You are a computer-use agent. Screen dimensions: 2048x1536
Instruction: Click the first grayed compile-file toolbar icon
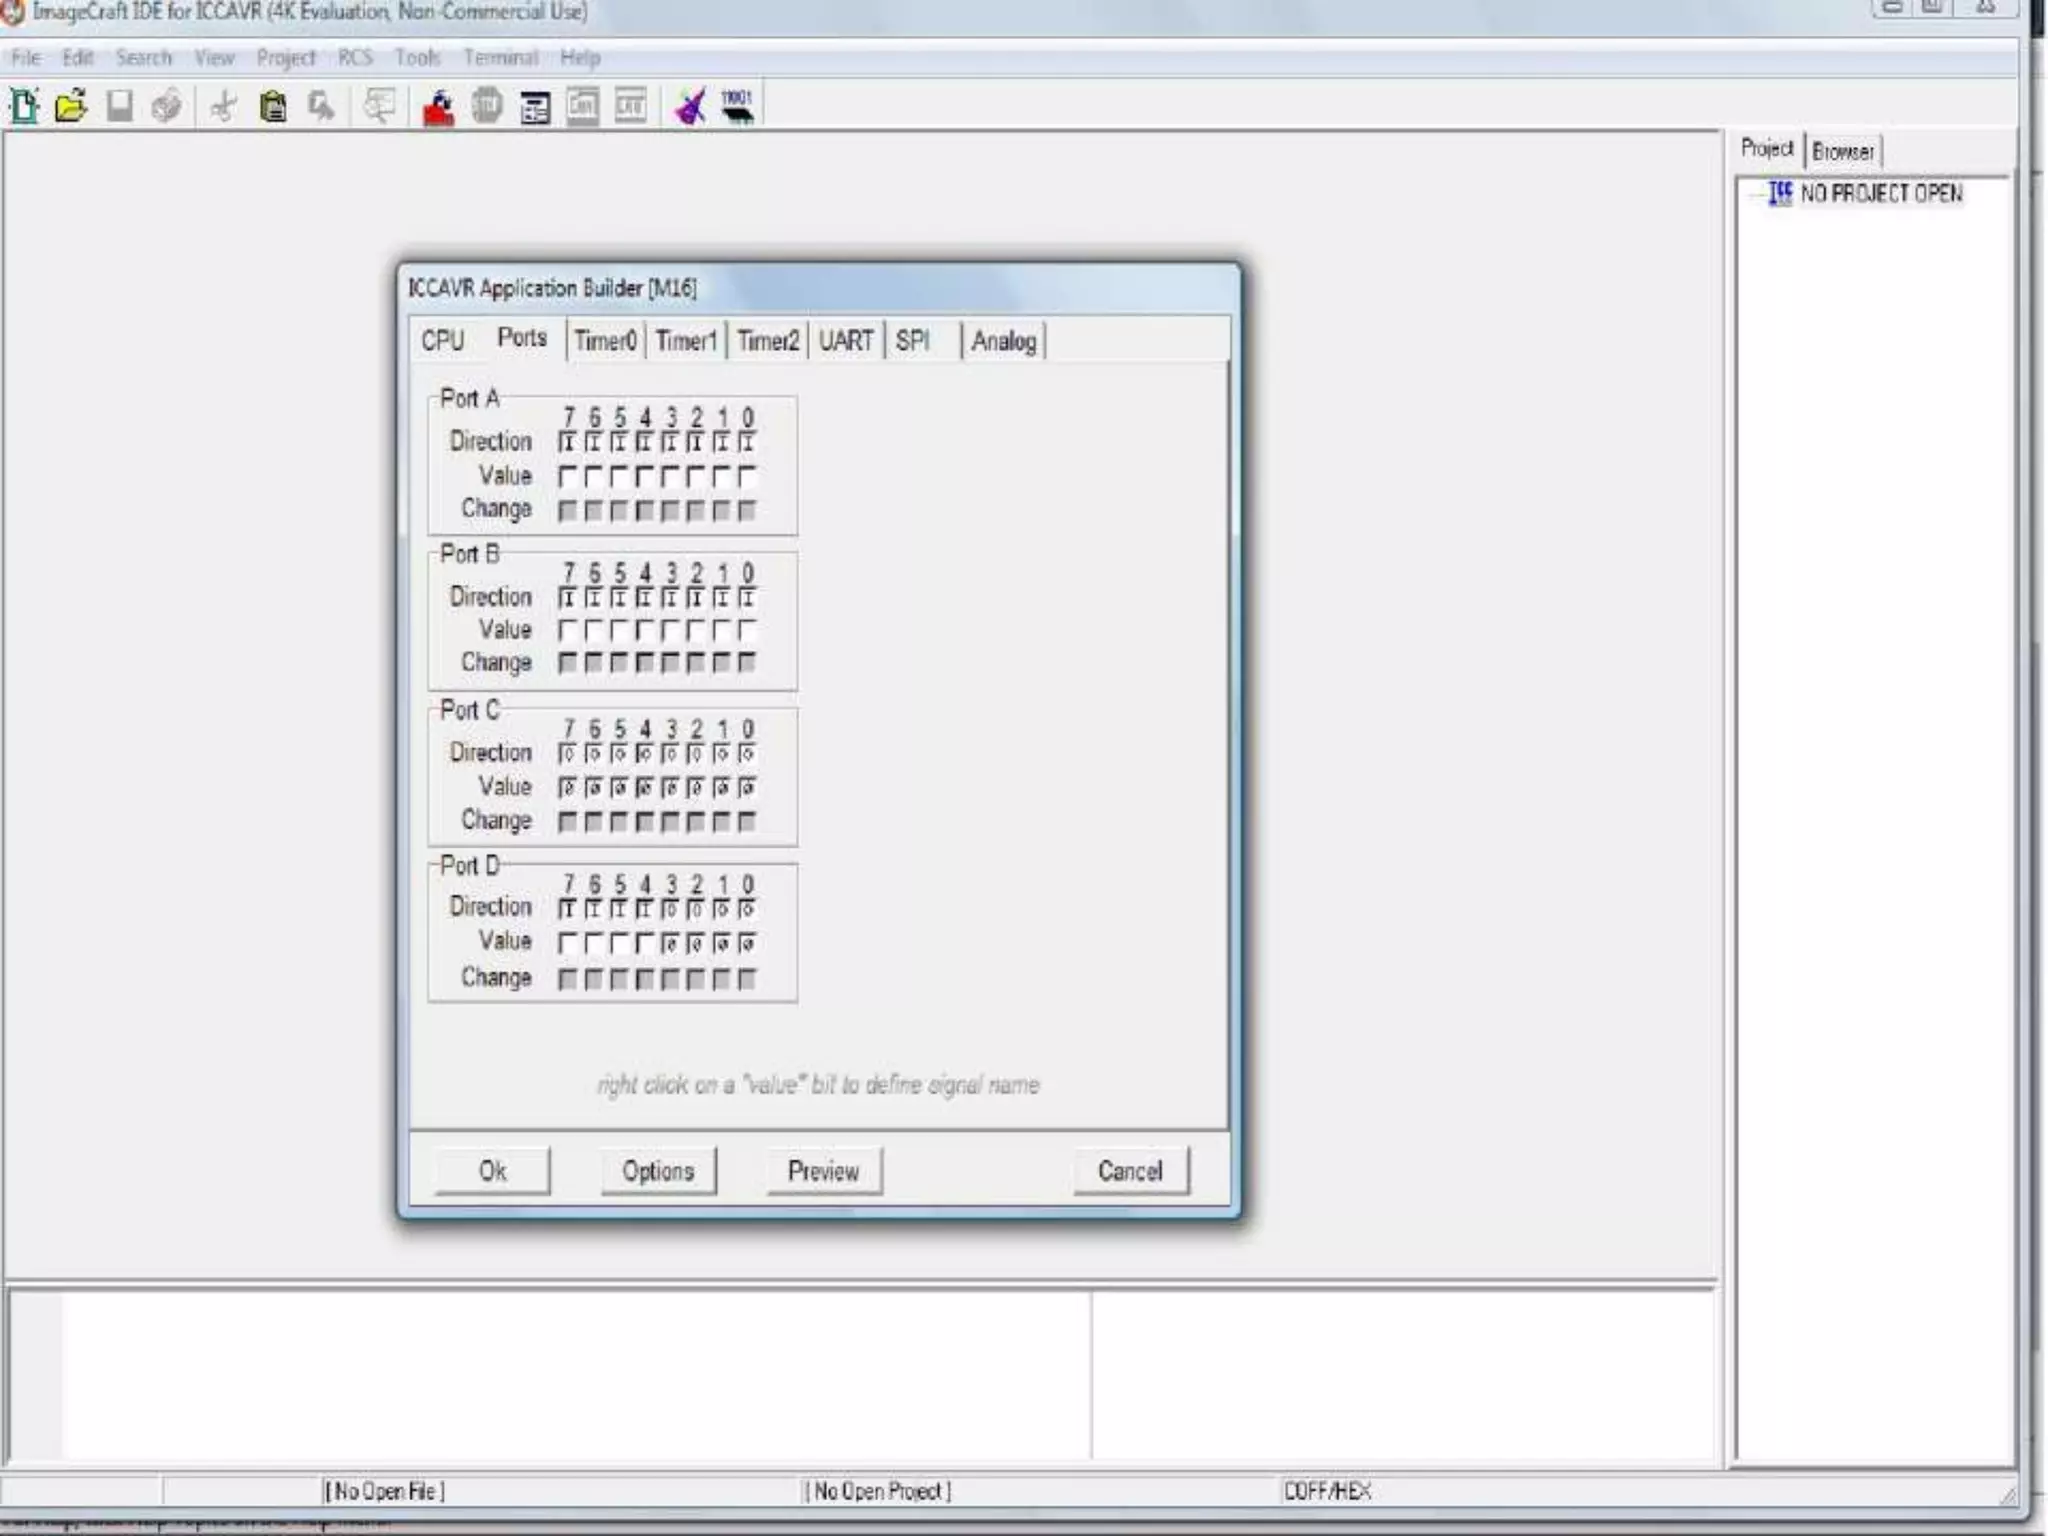coord(583,106)
